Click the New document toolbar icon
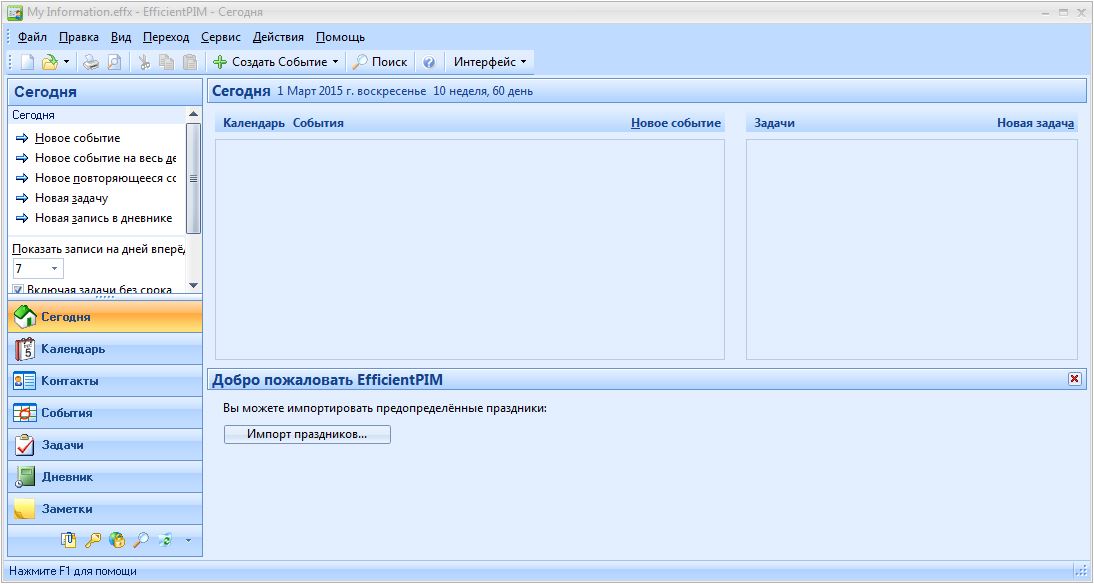The image size is (1094, 584). click(x=27, y=62)
